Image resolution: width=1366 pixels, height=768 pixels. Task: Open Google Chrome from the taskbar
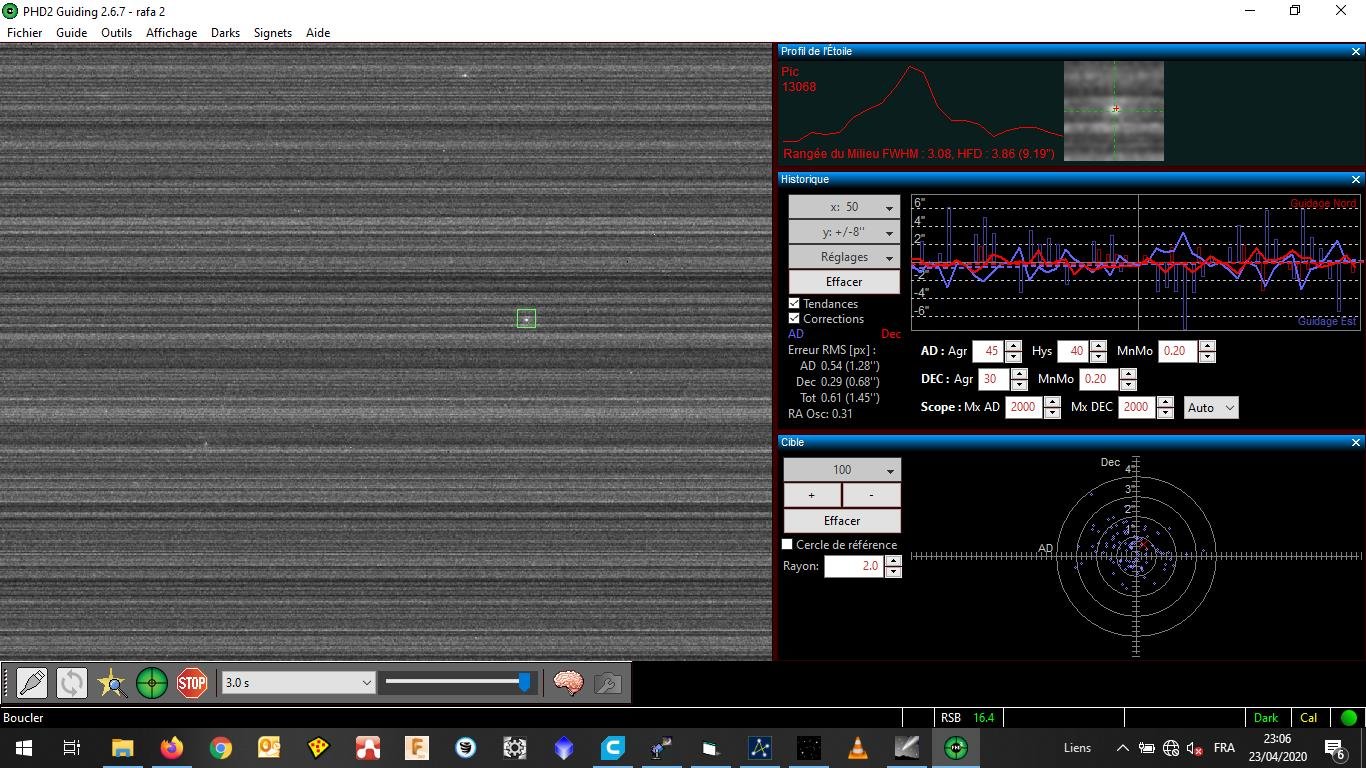(220, 747)
